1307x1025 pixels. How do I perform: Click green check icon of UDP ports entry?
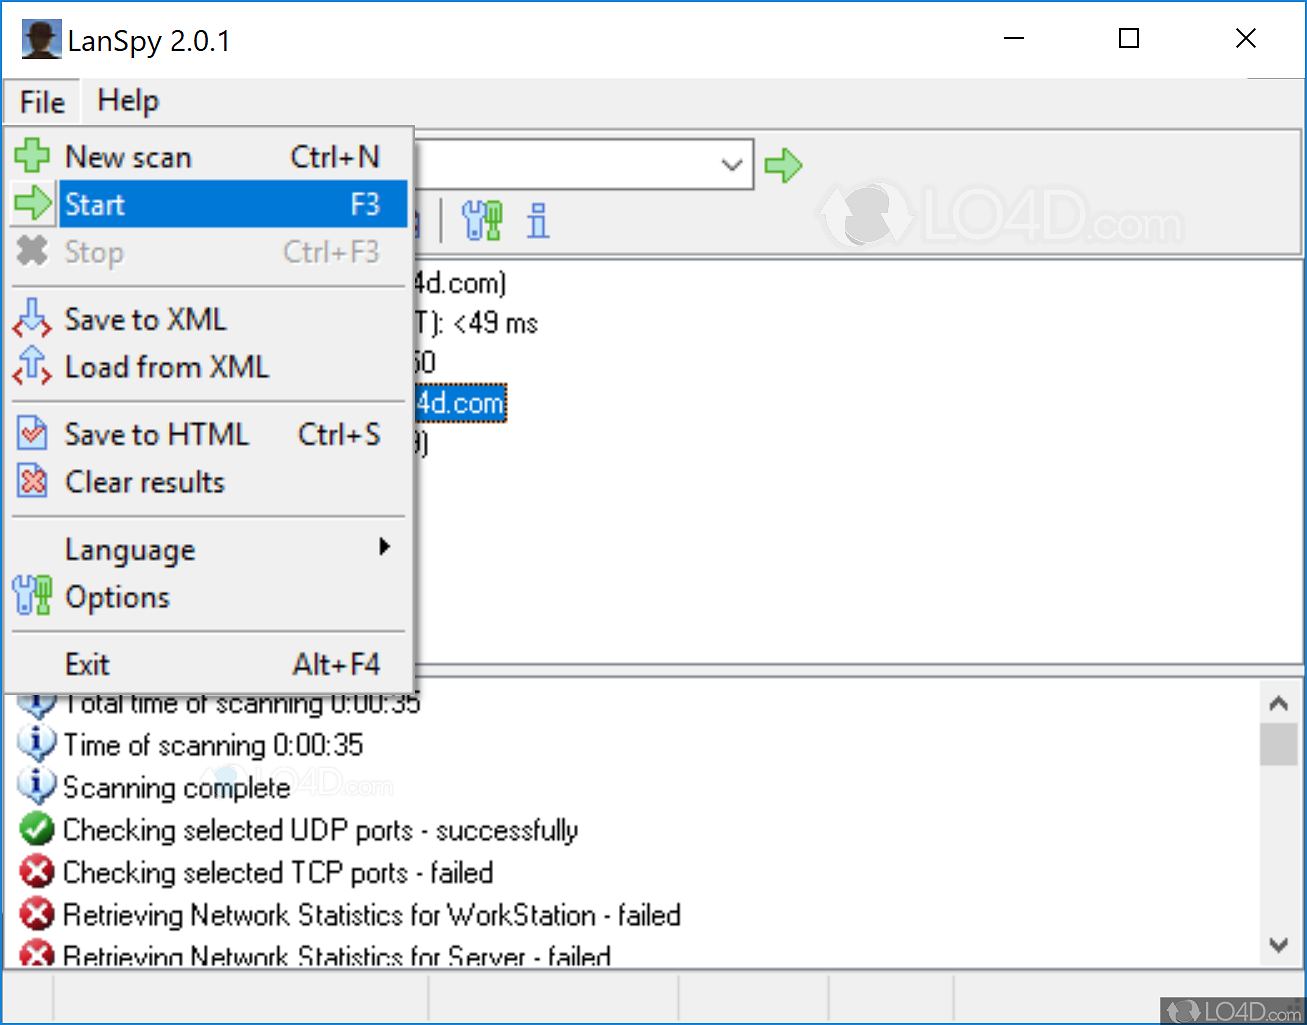37,829
